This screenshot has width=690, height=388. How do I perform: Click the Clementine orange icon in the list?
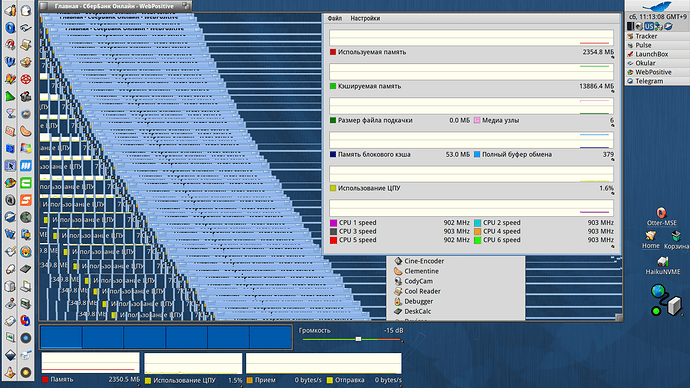398,271
